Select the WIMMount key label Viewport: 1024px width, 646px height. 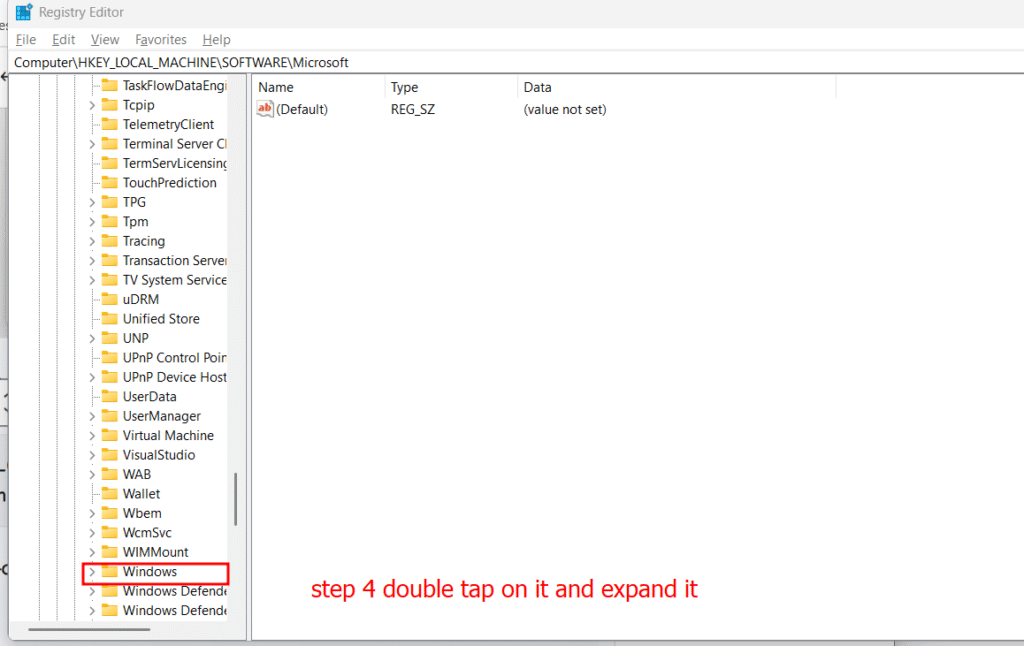(155, 552)
